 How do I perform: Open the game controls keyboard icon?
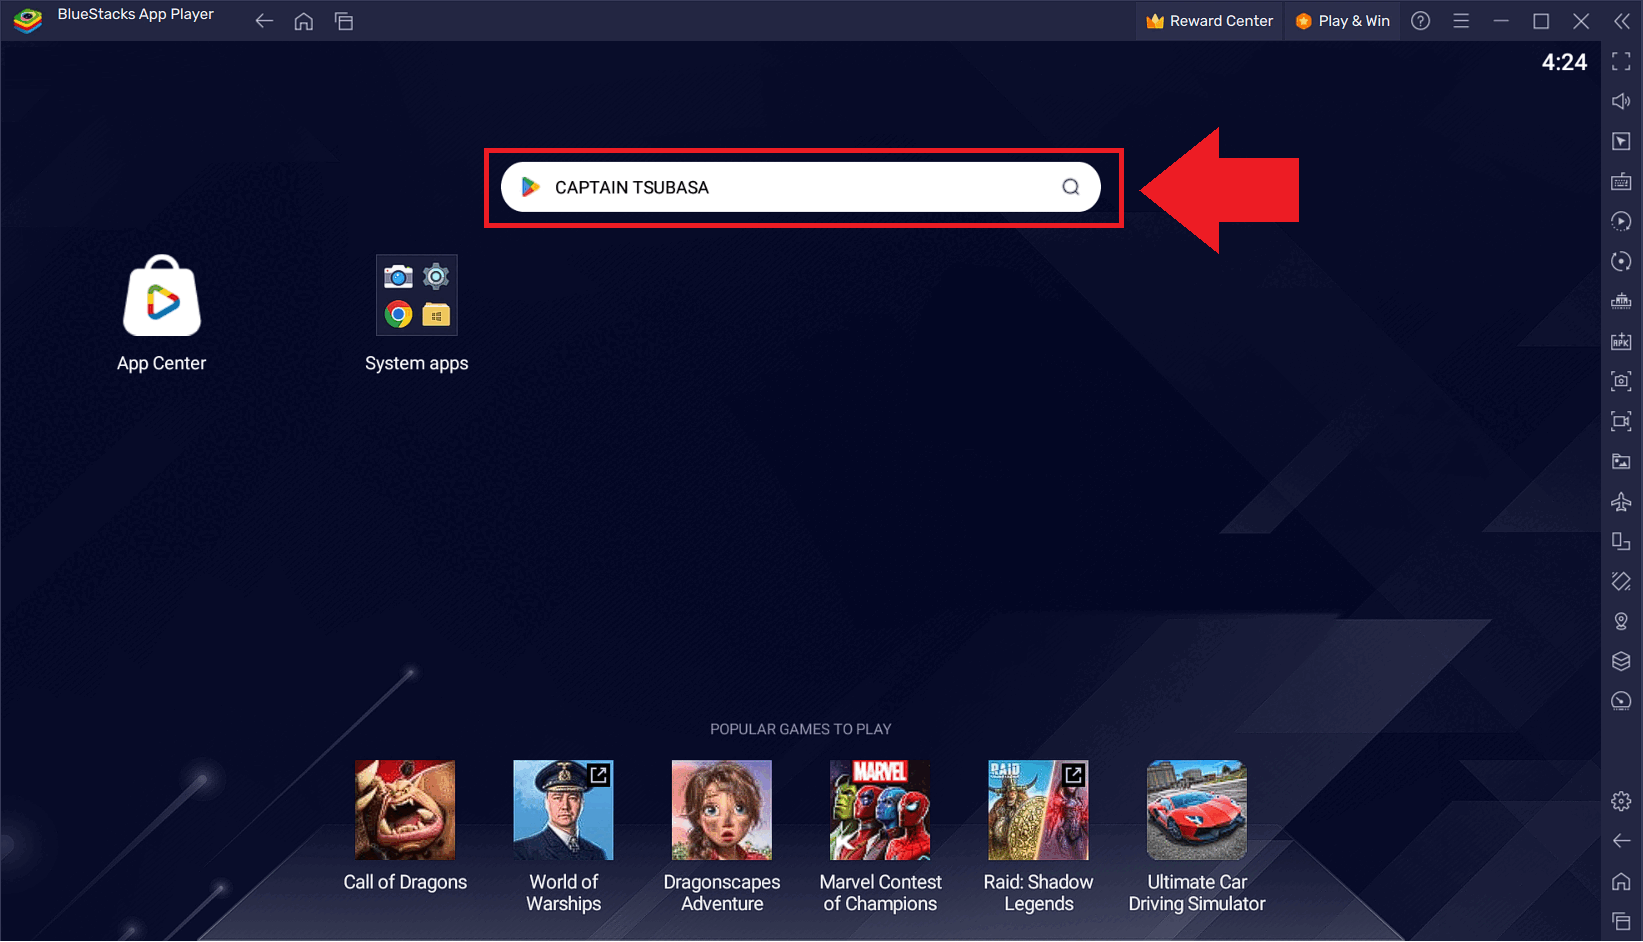1621,182
